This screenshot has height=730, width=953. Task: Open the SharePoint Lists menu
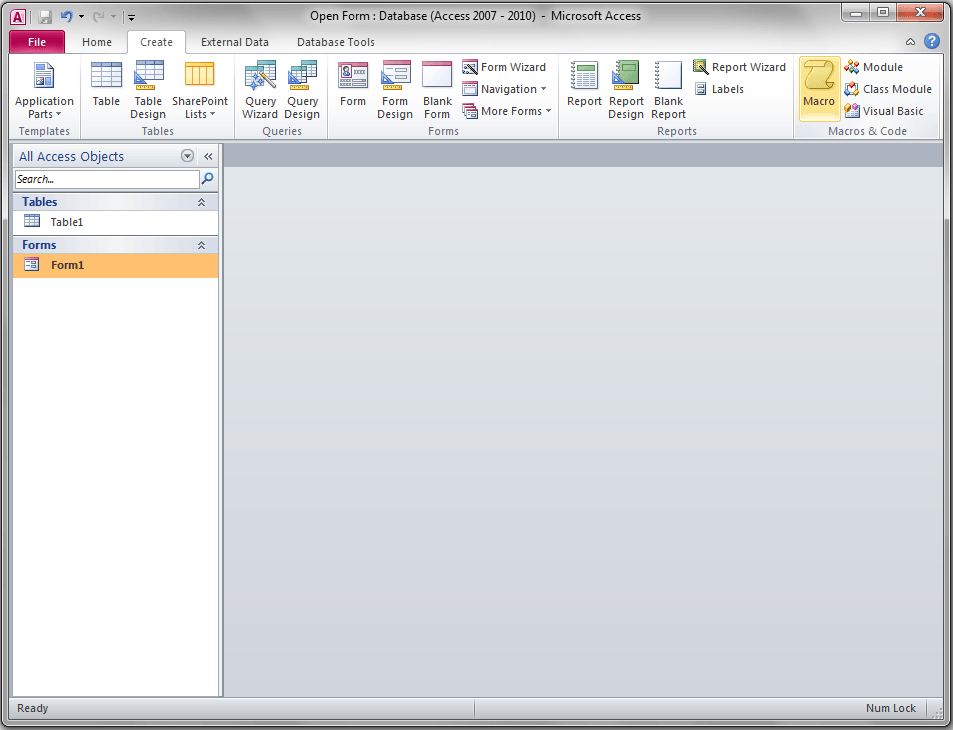pos(200,90)
